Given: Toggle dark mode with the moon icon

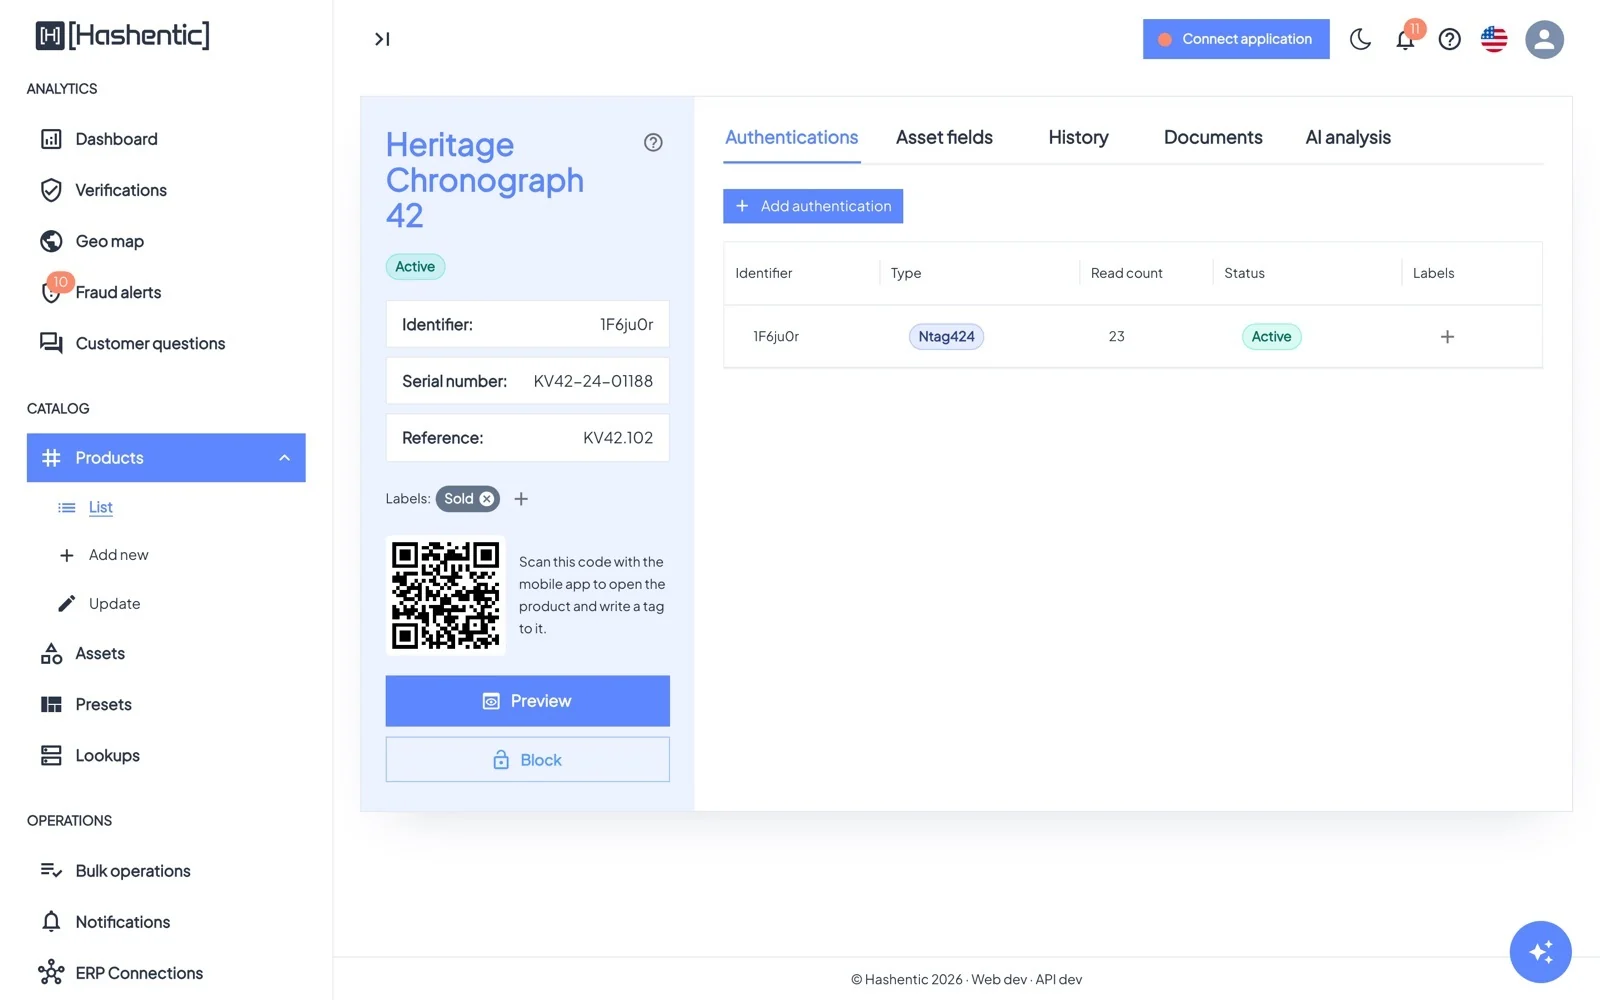Looking at the screenshot, I should click(x=1360, y=39).
